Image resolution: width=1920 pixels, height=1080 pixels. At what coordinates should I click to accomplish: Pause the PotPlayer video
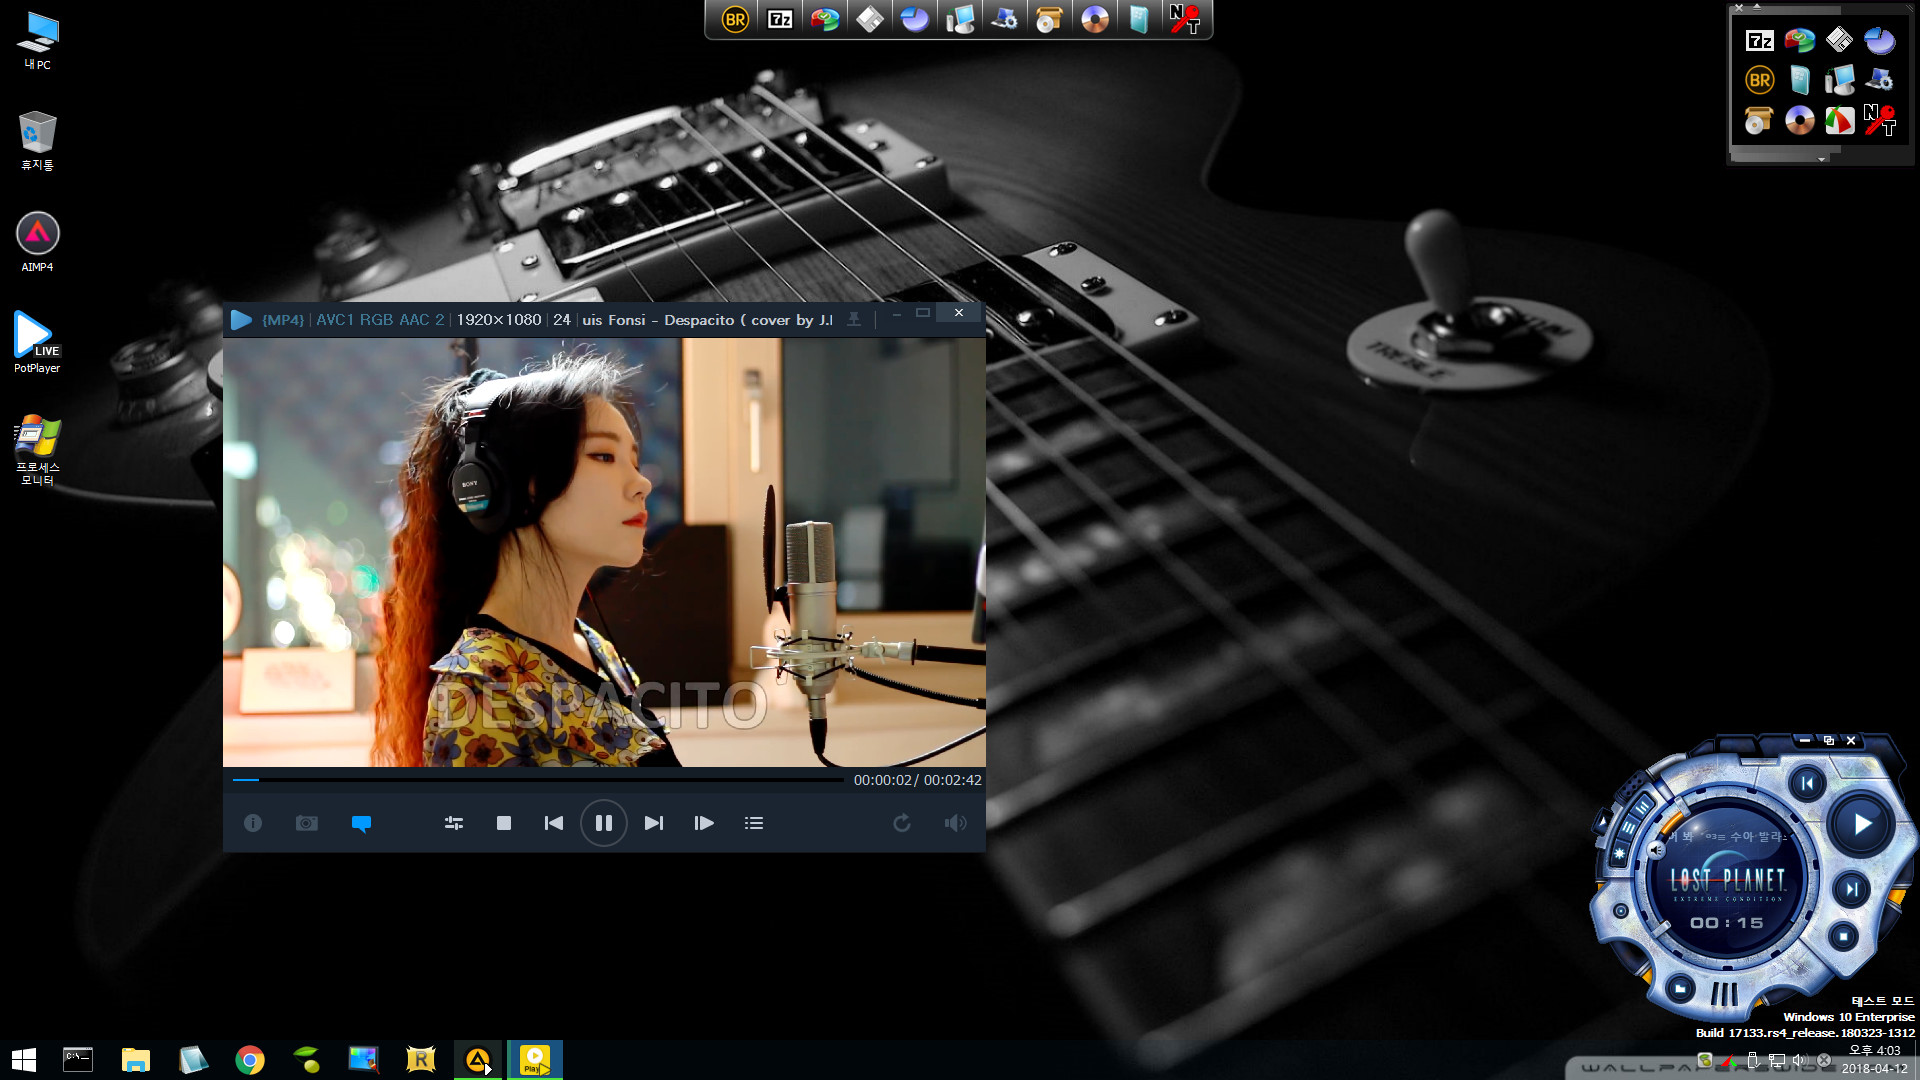pos(604,823)
